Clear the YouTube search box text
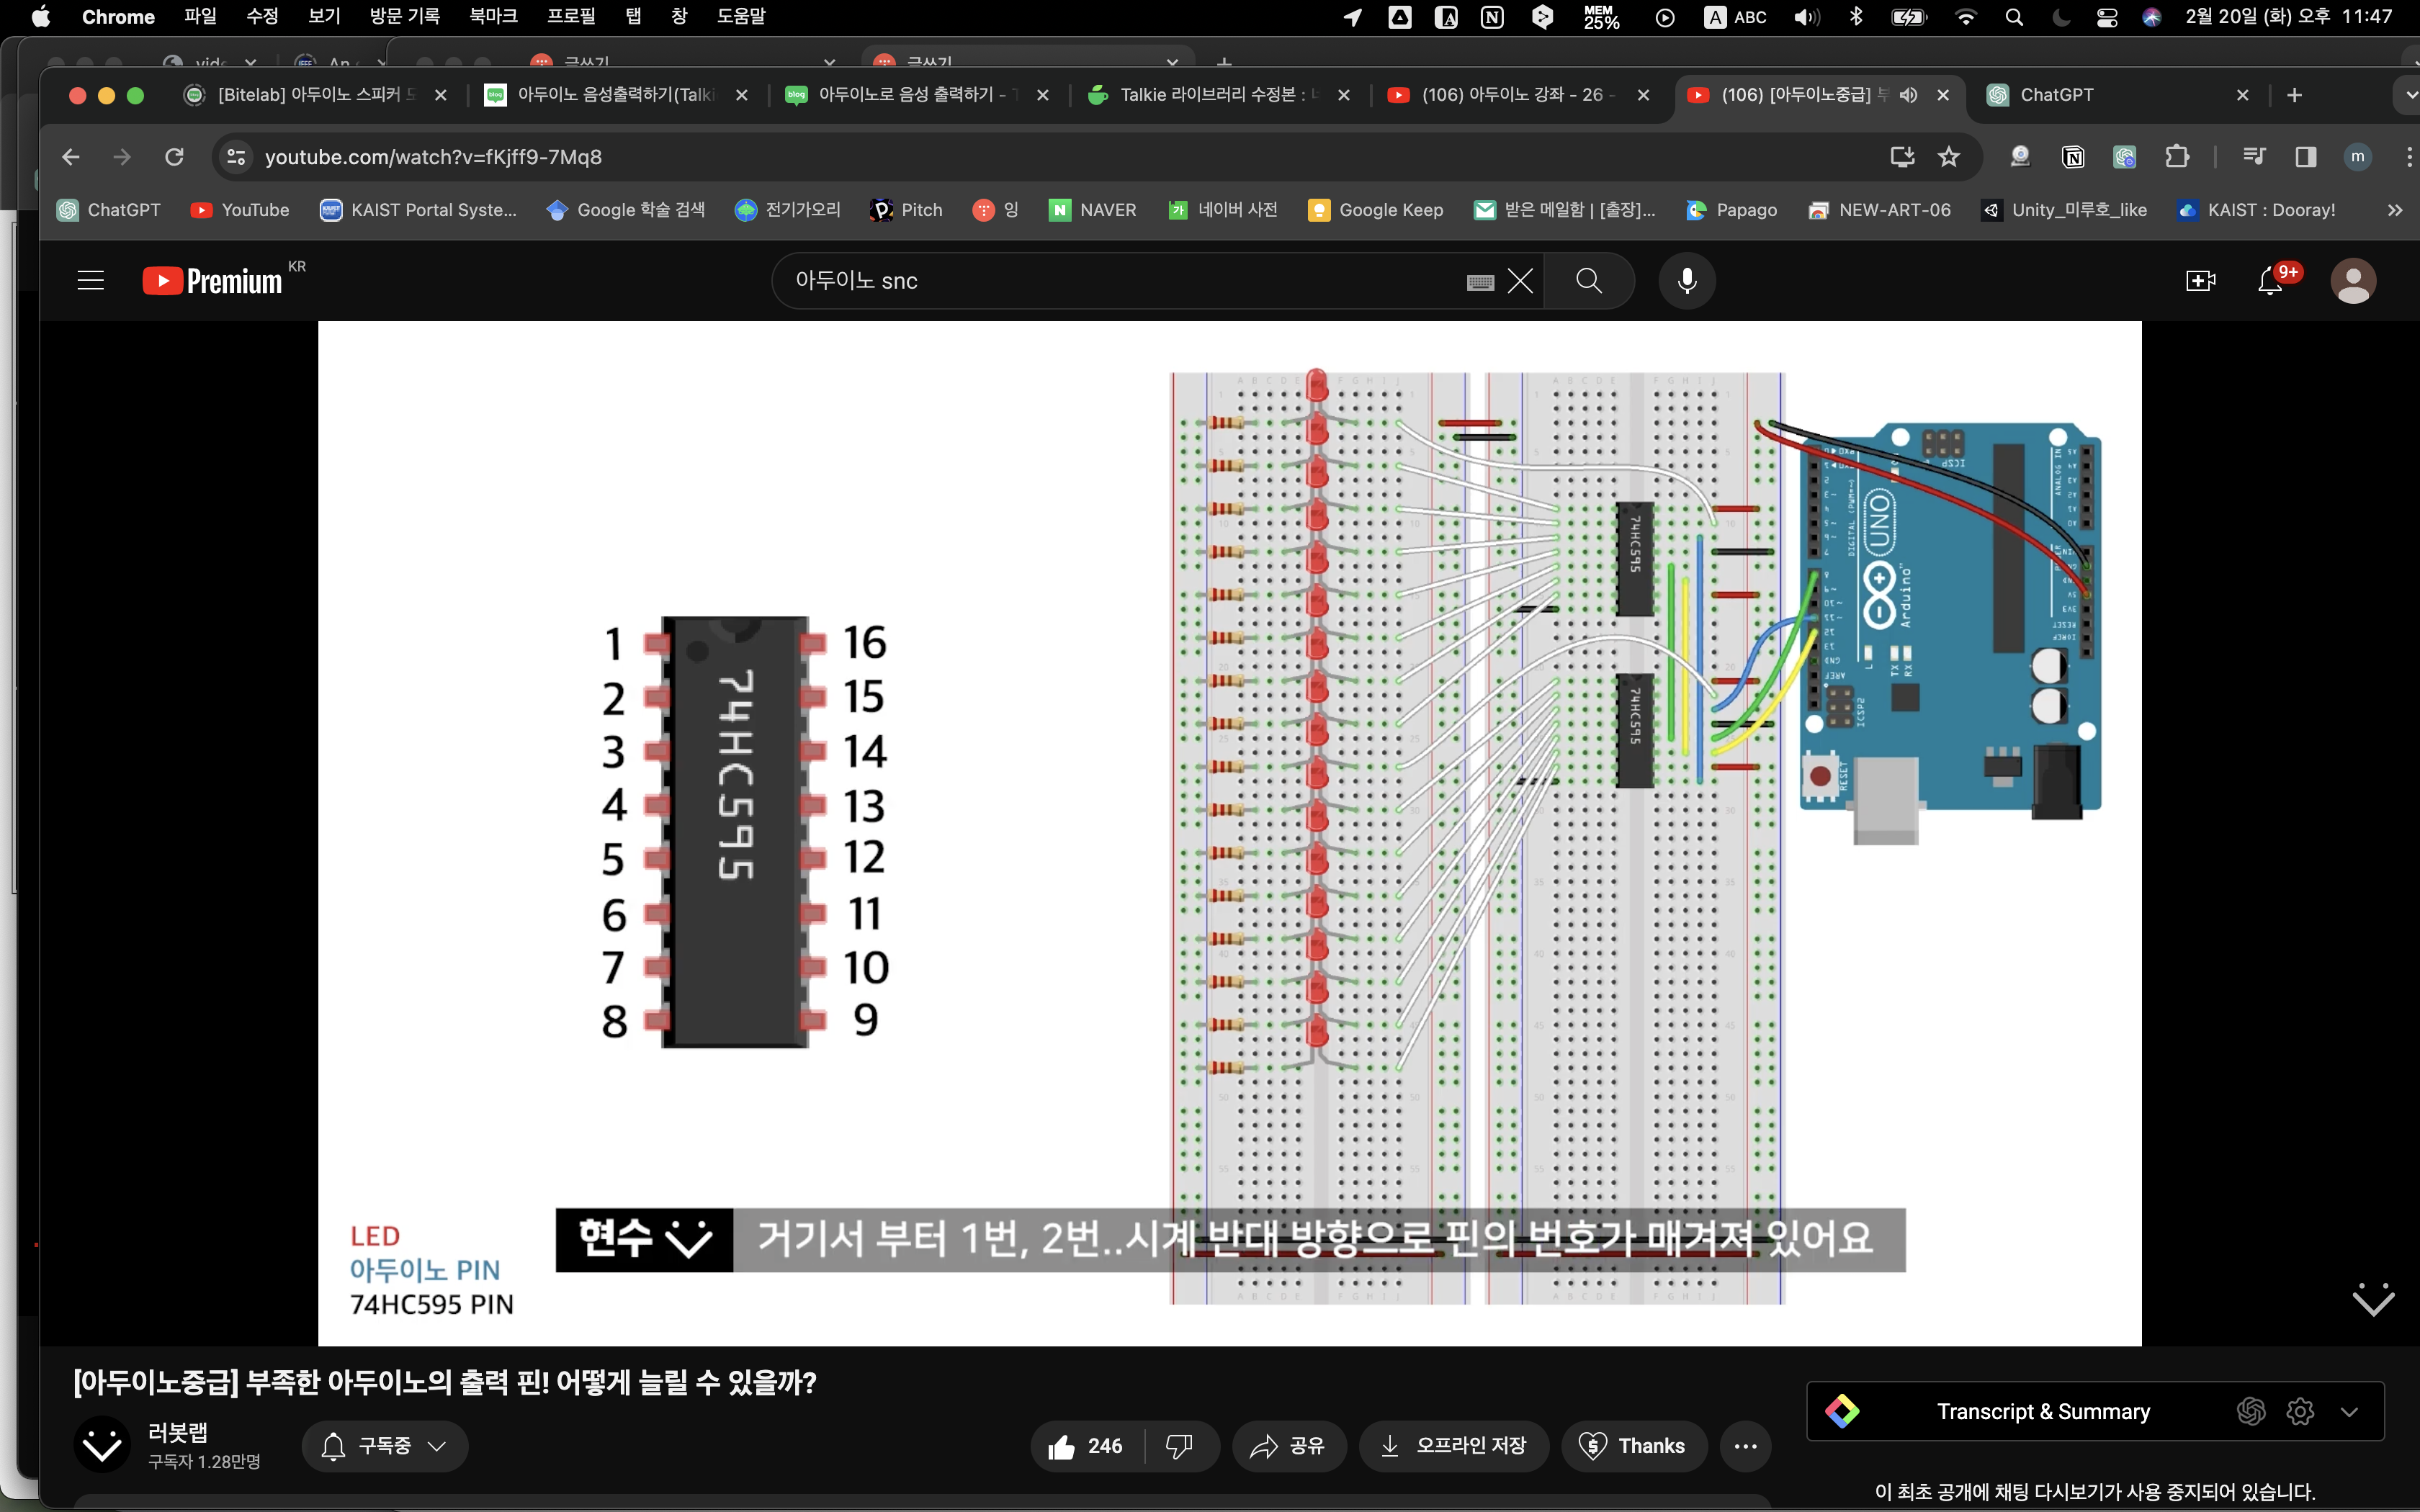Image resolution: width=2420 pixels, height=1512 pixels. (1520, 281)
